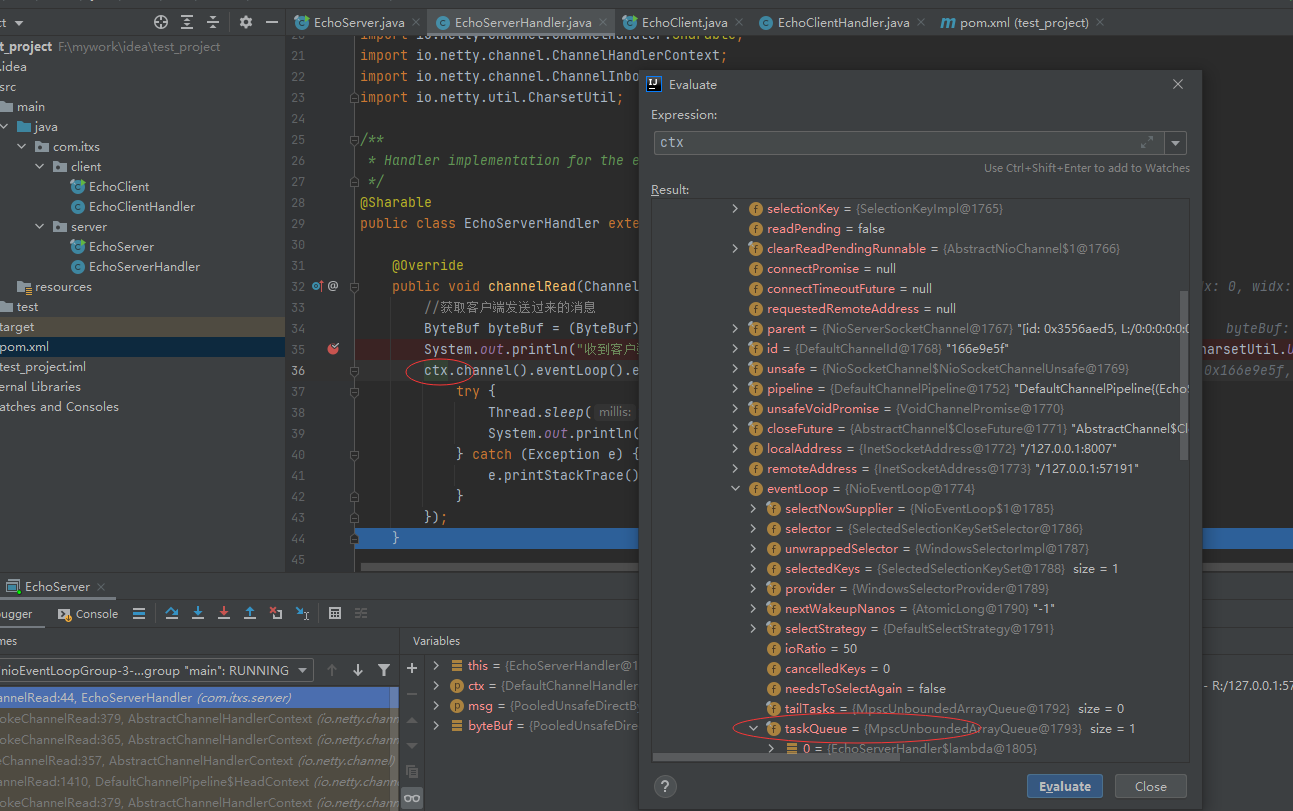The width and height of the screenshot is (1293, 811).
Task: Switch to EchoClient.java tab
Action: tap(684, 22)
